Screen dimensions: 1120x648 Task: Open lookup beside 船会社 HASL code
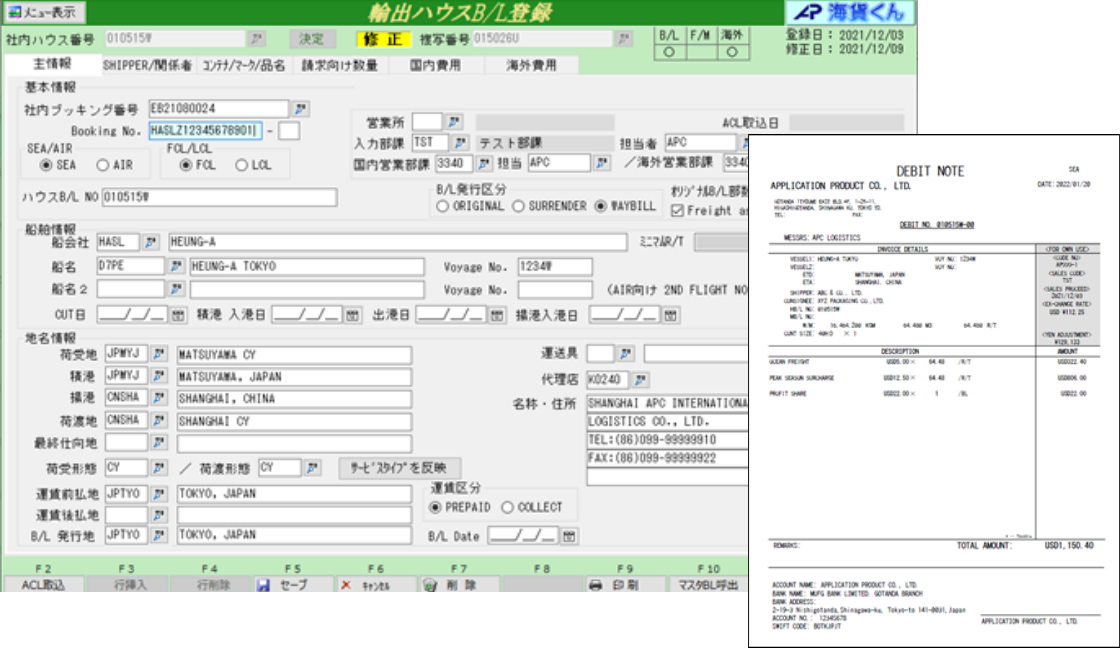pos(150,242)
